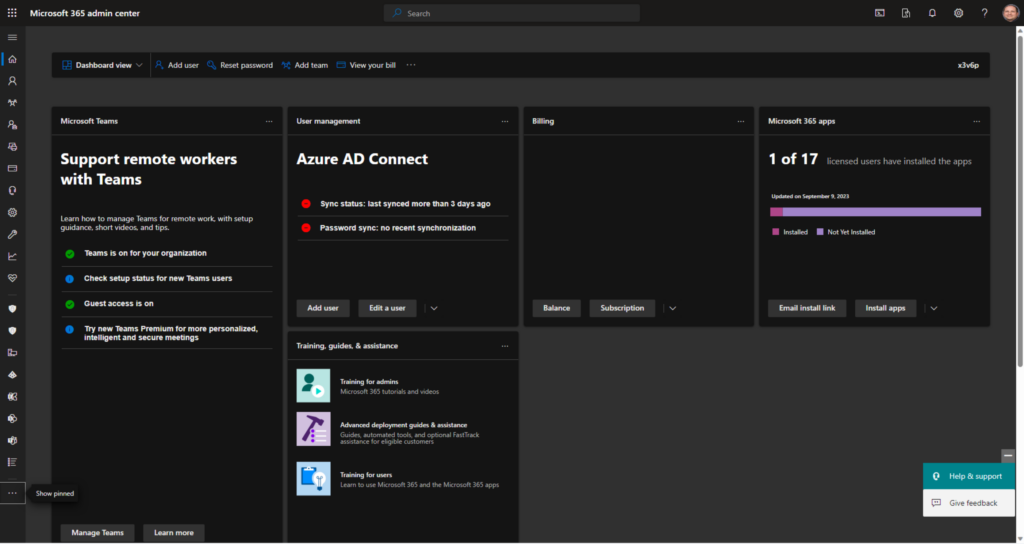Click the Balance button
Screen dimensions: 1024x544
[556, 308]
